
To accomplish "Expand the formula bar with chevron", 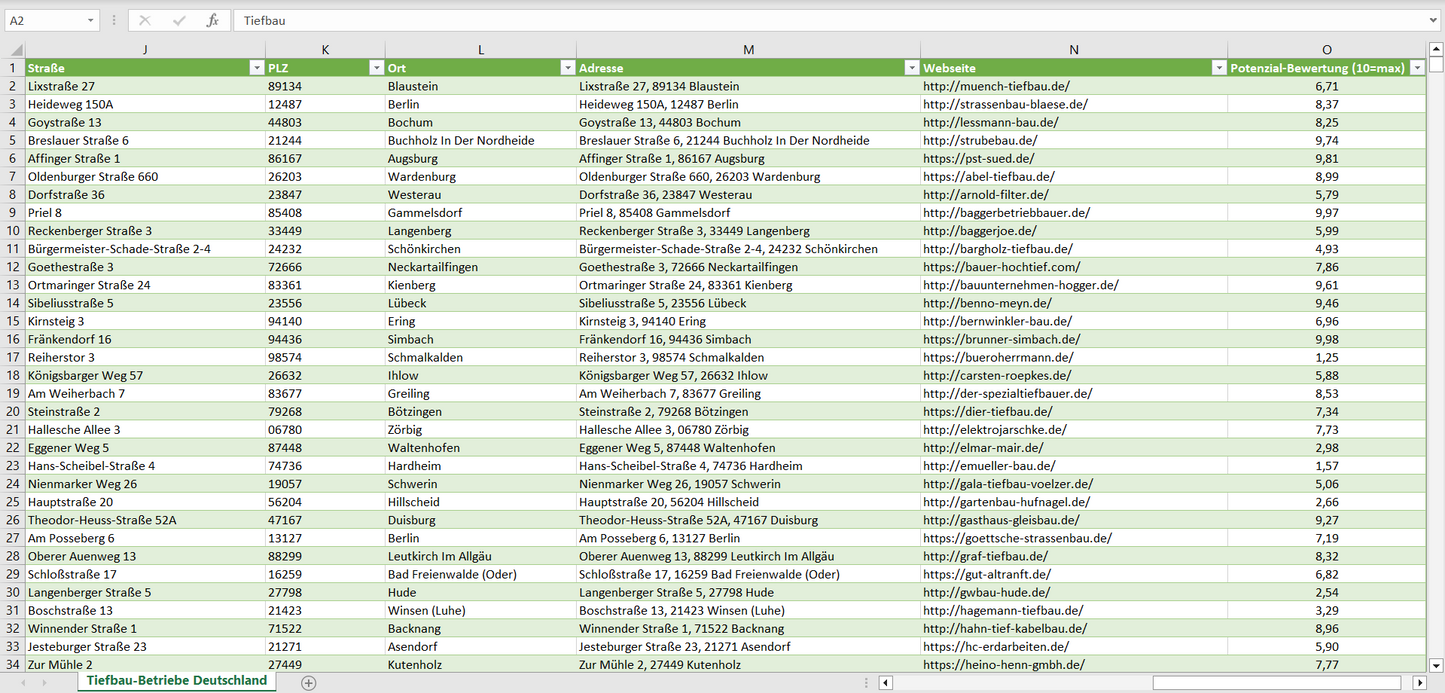I will 1434,20.
